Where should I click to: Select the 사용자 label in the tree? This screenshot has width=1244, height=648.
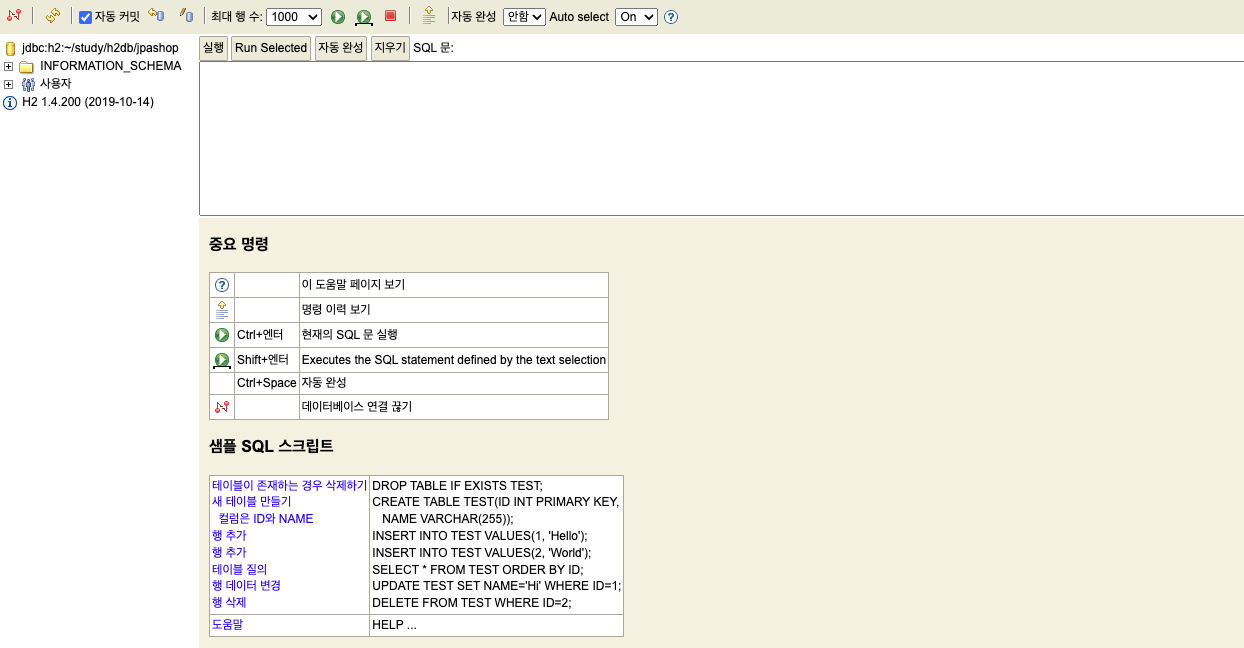tap(56, 84)
